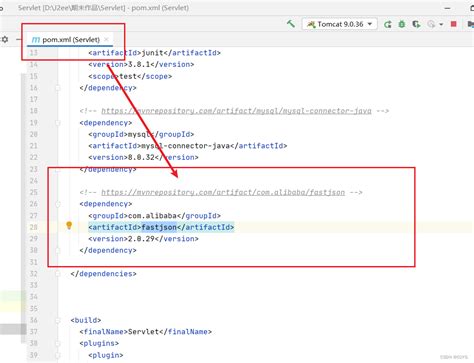Click the highlighted fastjson artifactId text

click(x=159, y=227)
